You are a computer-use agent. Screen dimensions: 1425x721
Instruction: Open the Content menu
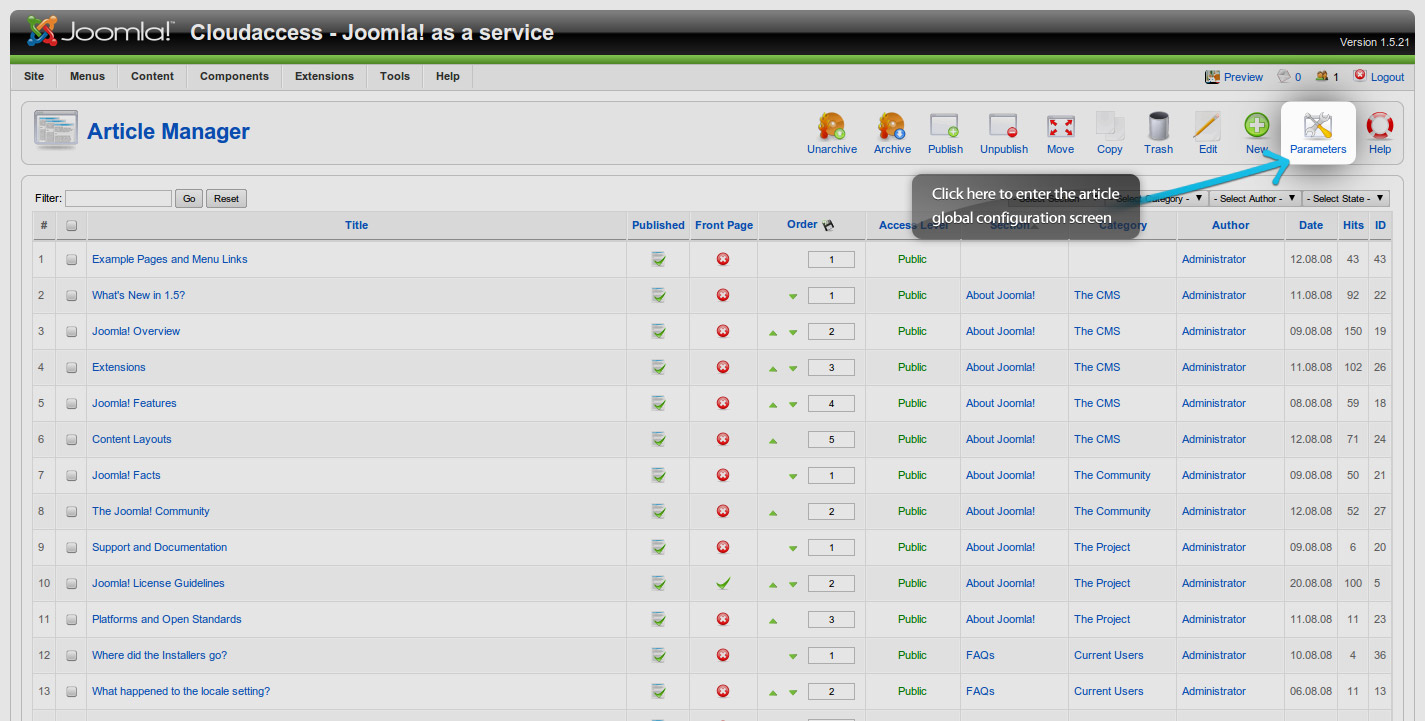152,76
